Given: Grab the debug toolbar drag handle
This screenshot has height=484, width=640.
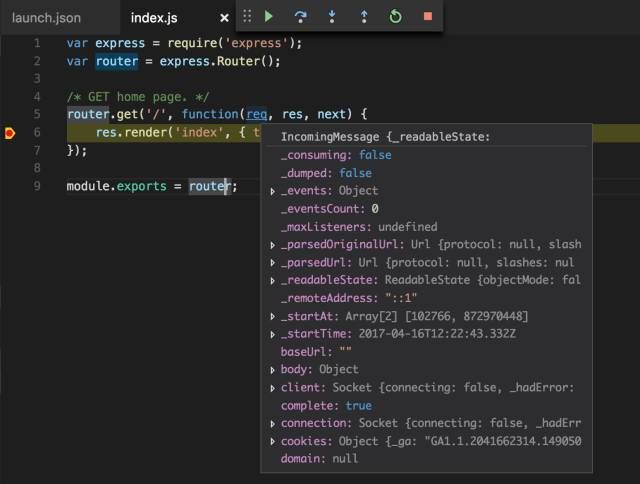Looking at the screenshot, I should (247, 17).
